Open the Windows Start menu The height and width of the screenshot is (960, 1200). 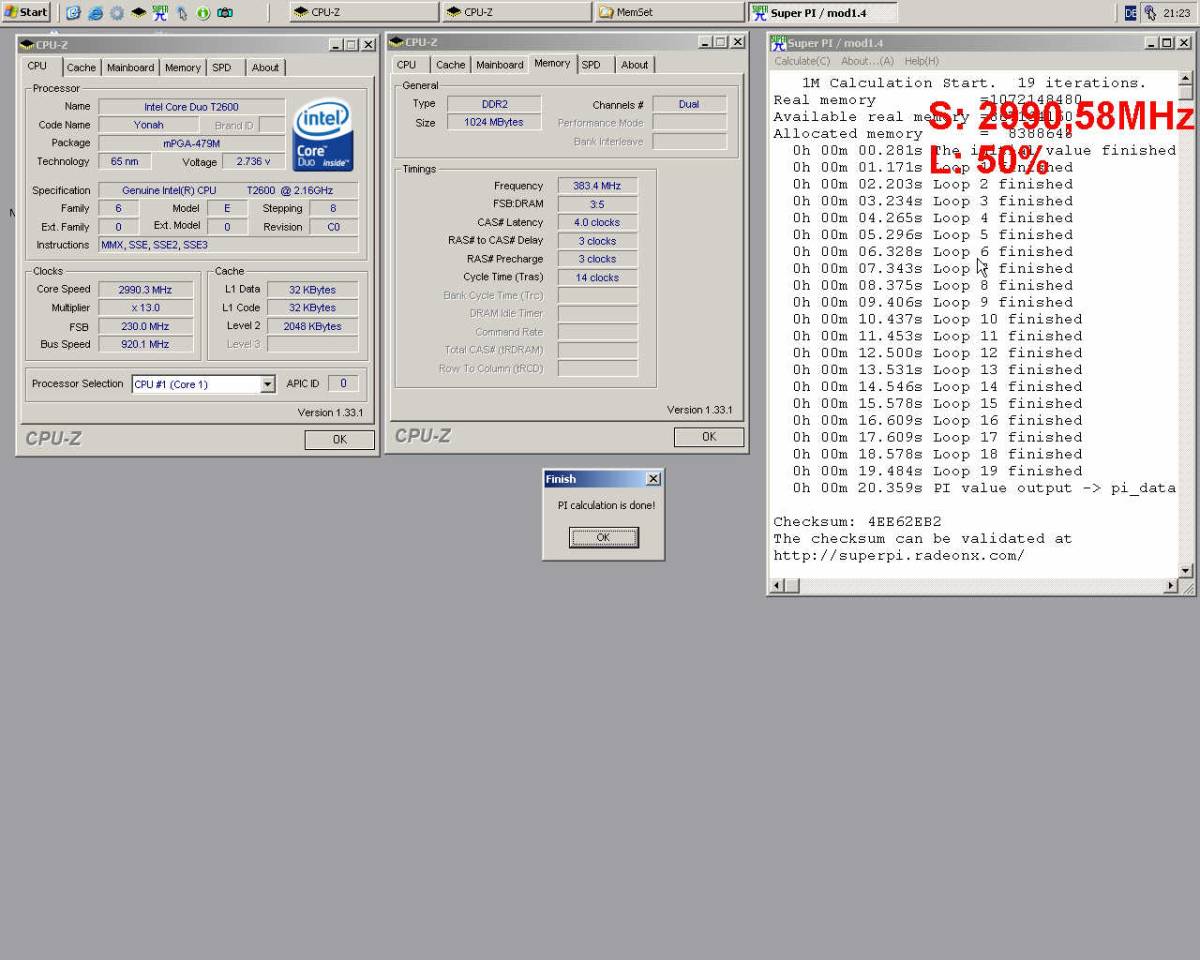27,12
